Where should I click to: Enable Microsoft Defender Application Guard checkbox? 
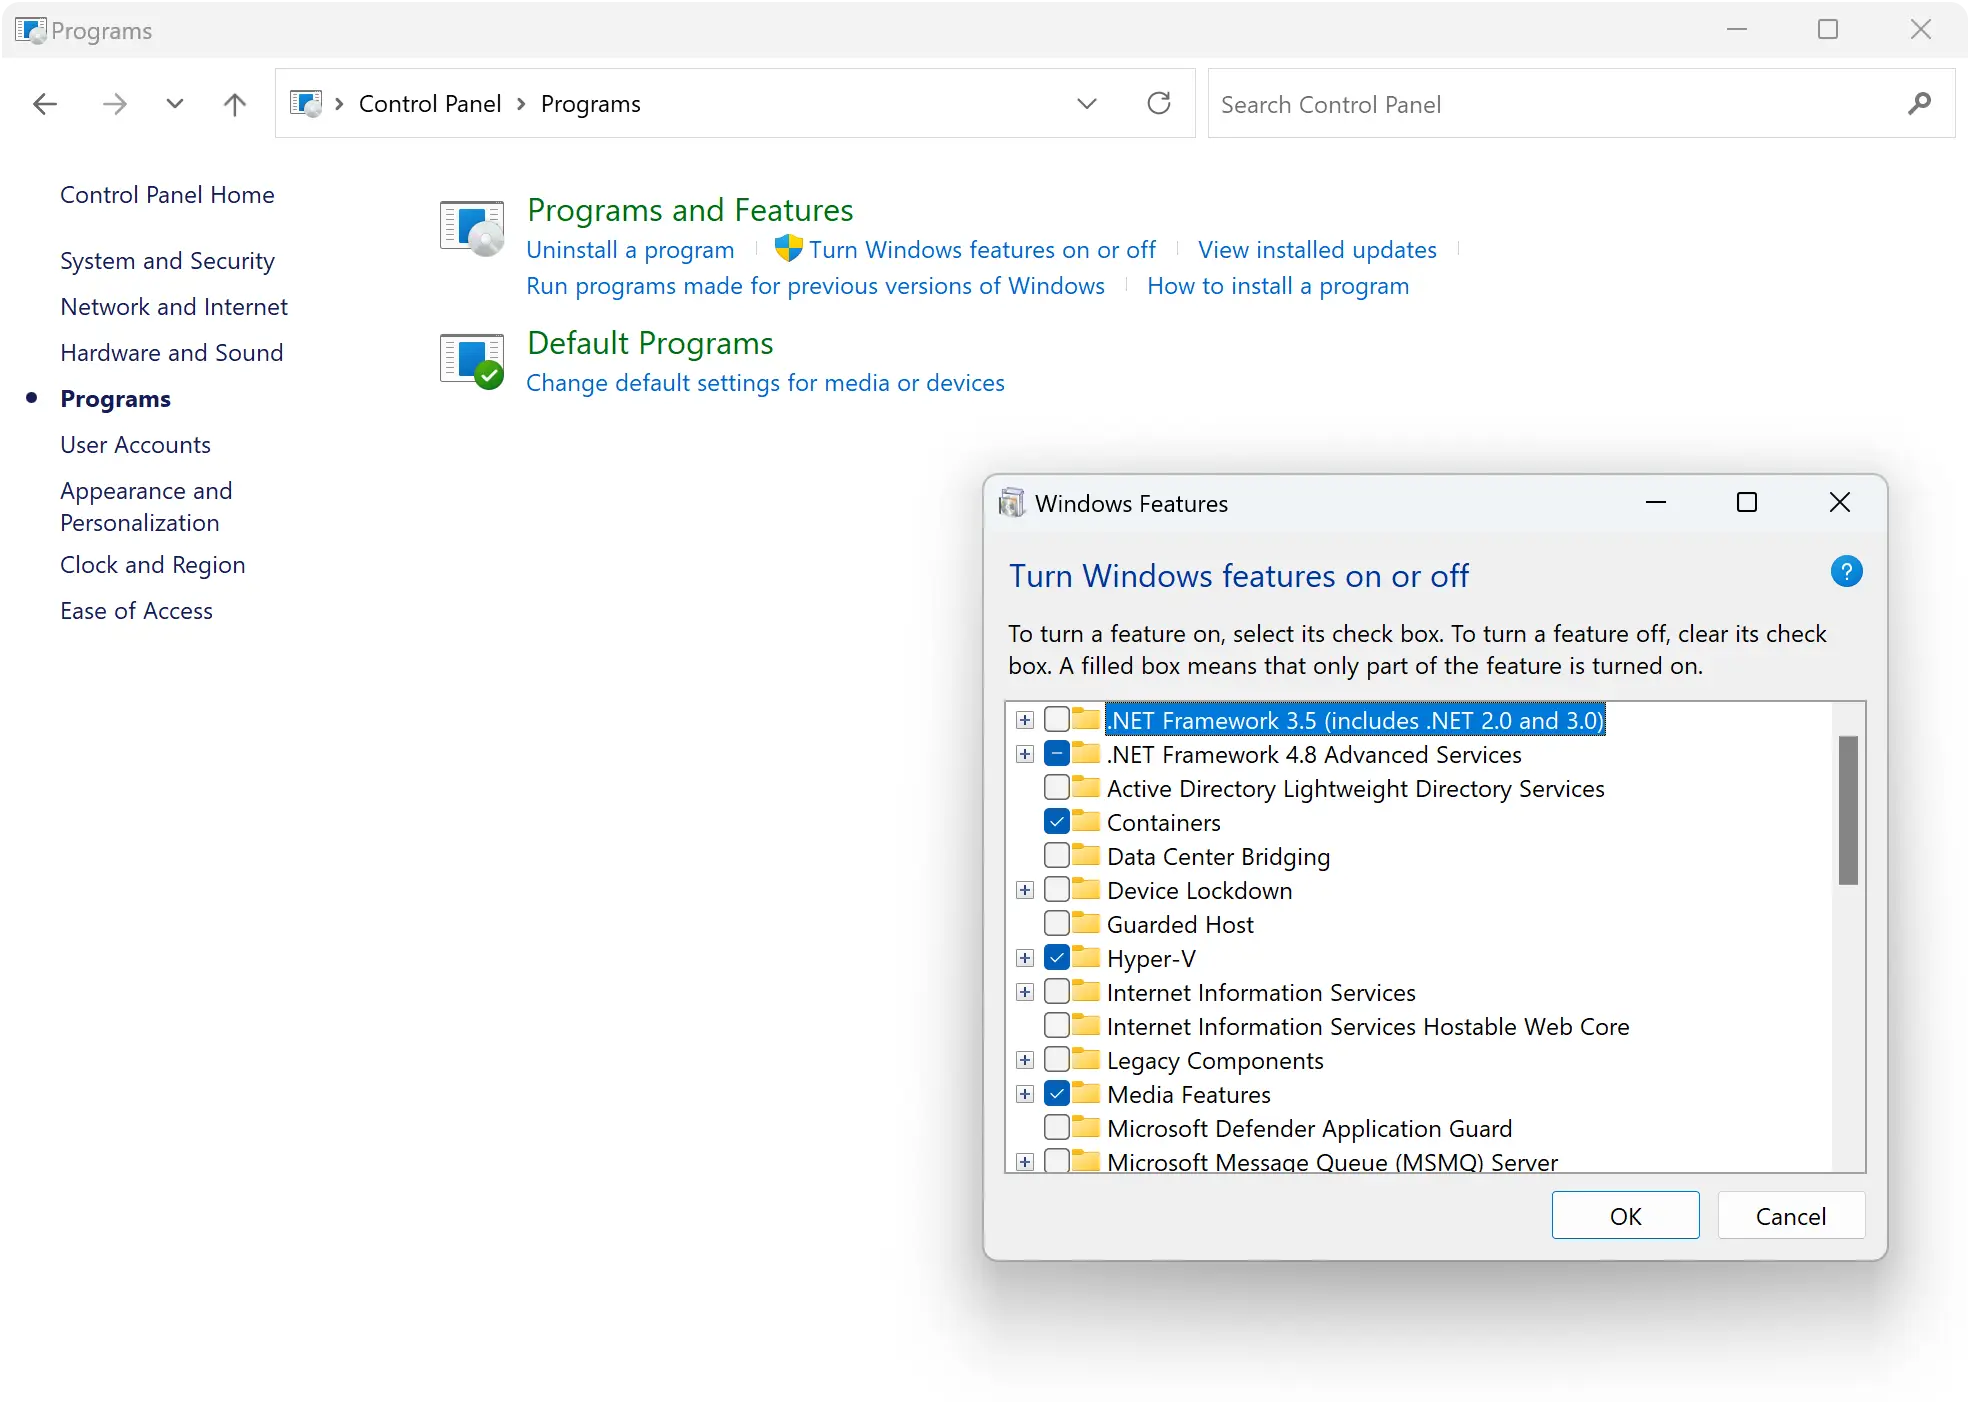[x=1057, y=1127]
